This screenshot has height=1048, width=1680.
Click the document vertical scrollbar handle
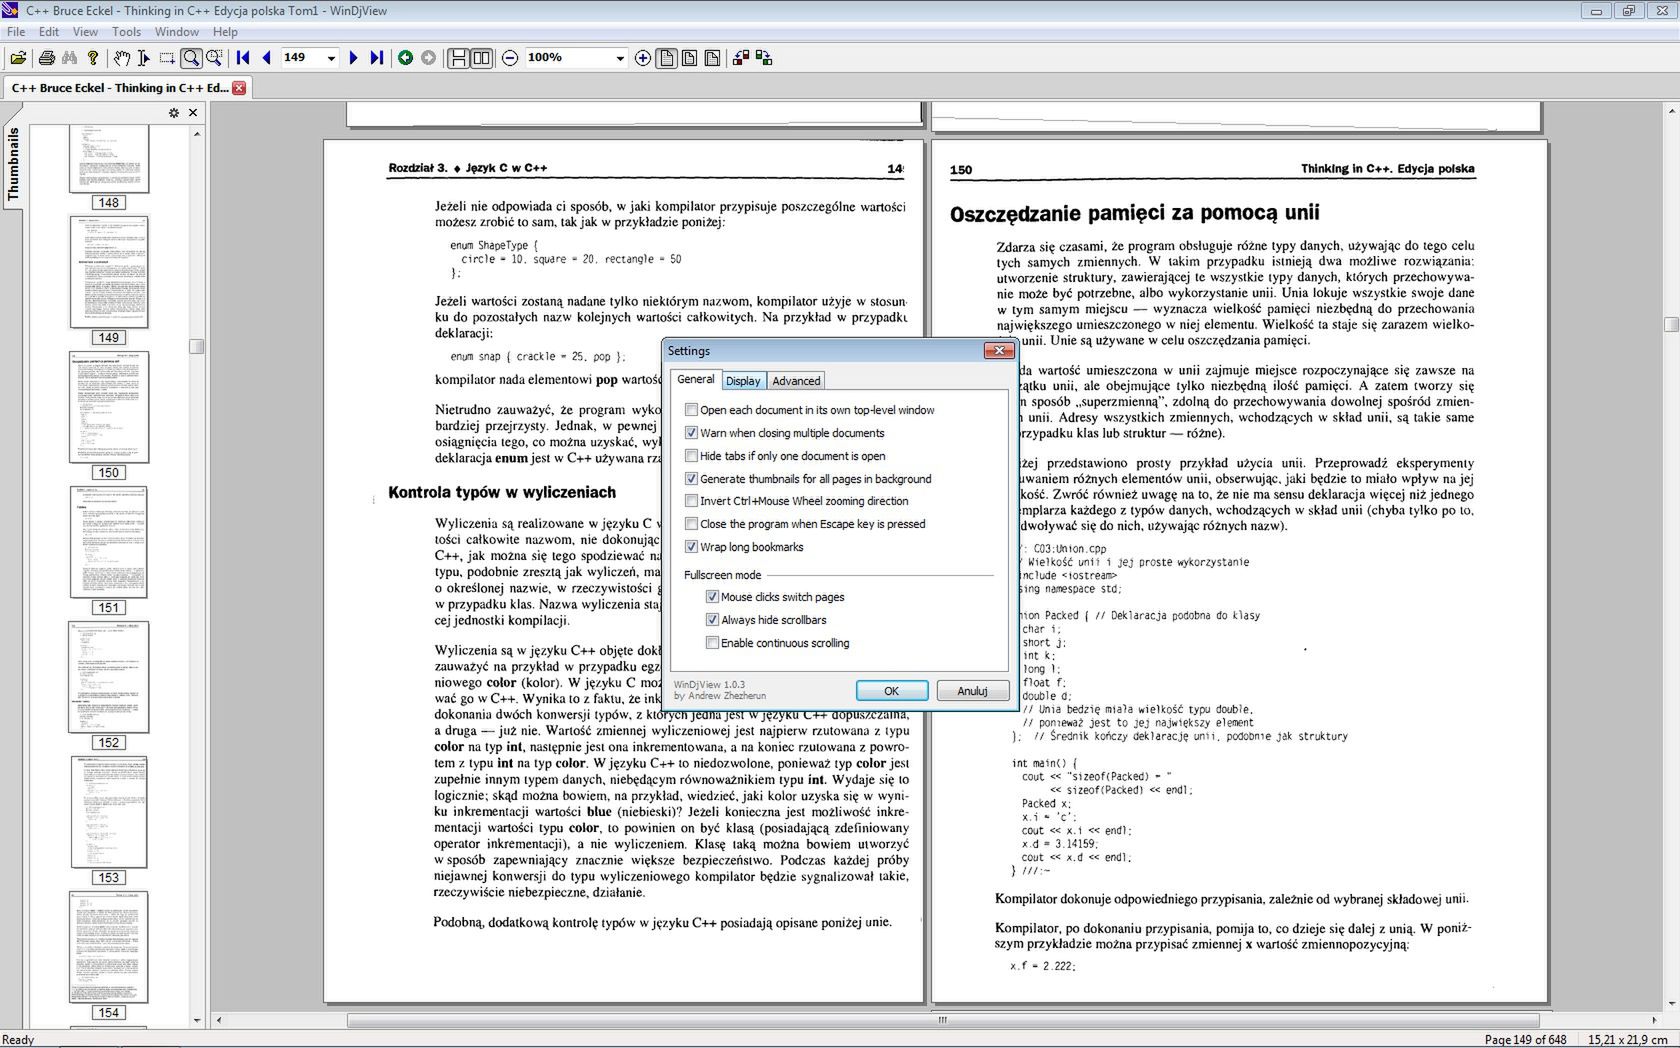coord(1671,324)
